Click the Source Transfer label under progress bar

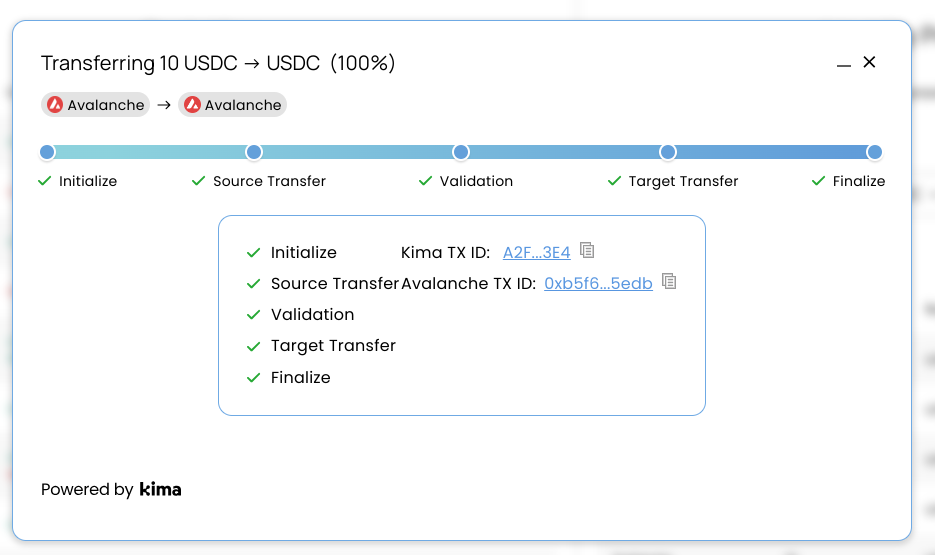click(x=269, y=182)
